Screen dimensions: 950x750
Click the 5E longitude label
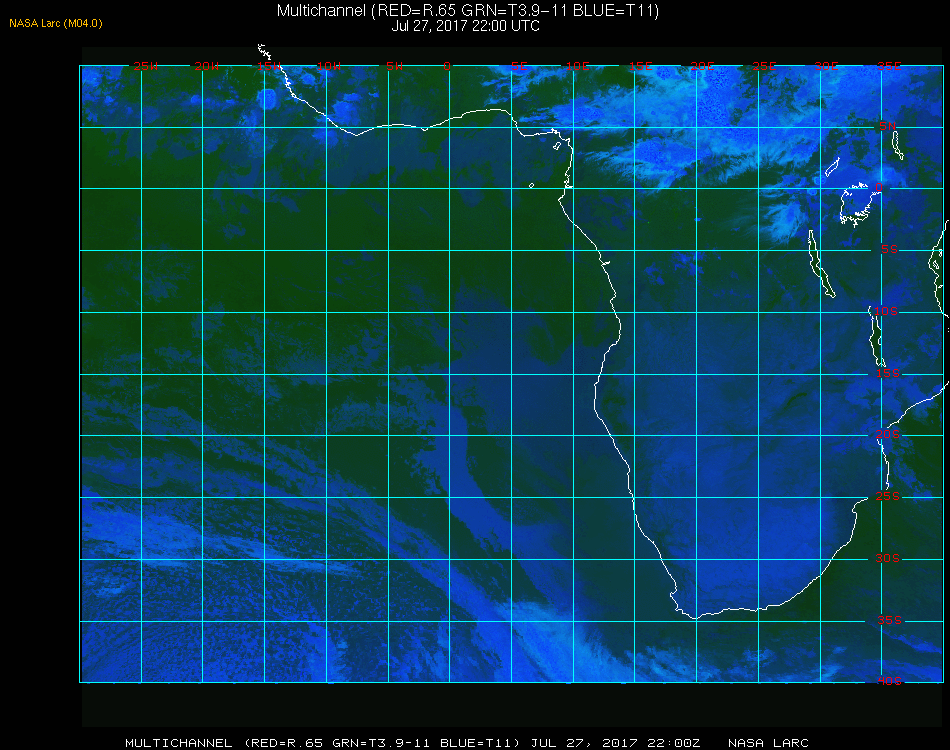tap(519, 66)
